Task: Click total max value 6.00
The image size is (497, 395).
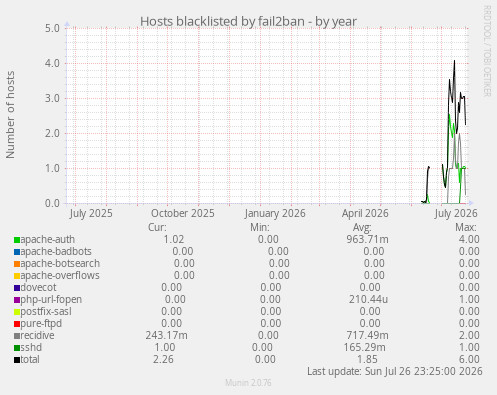Action: pyautogui.click(x=469, y=359)
